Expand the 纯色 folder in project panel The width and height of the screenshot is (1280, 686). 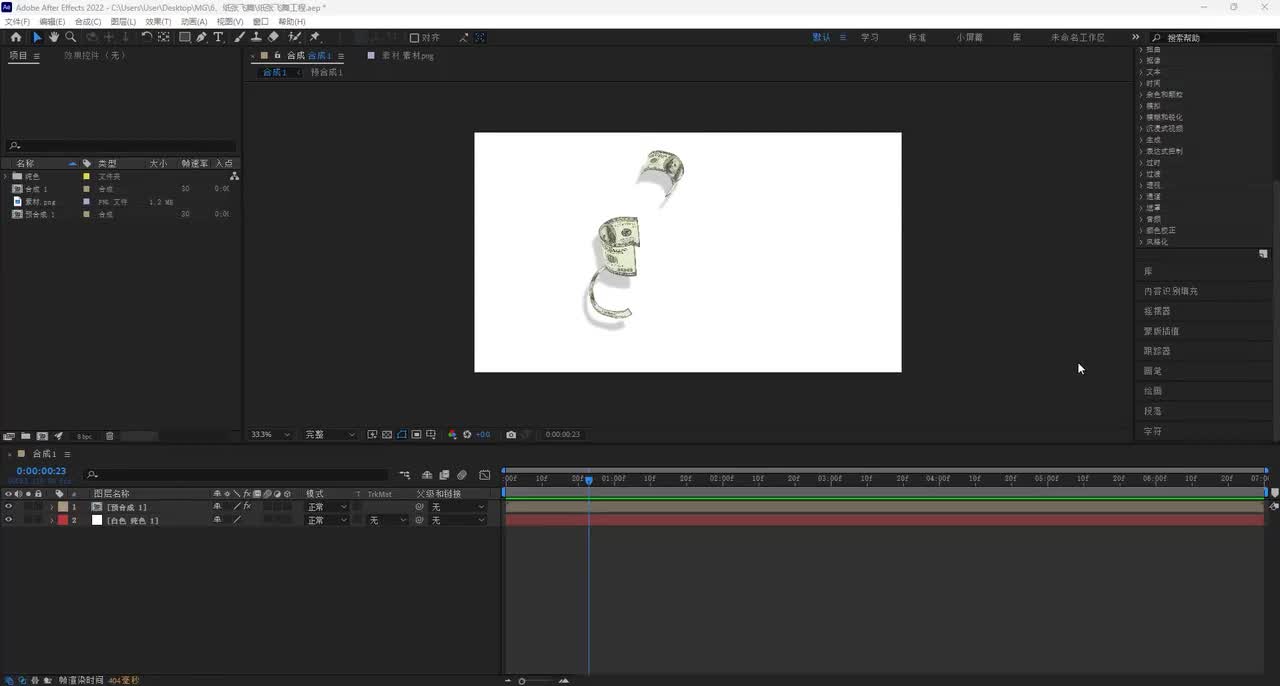pos(6,176)
